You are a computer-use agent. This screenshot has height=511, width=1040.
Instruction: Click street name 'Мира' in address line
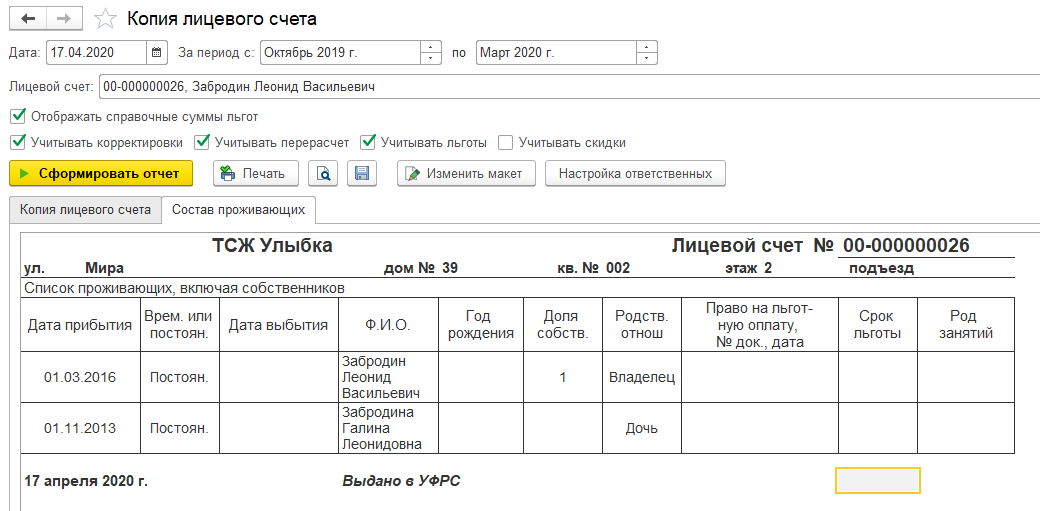pyautogui.click(x=105, y=268)
